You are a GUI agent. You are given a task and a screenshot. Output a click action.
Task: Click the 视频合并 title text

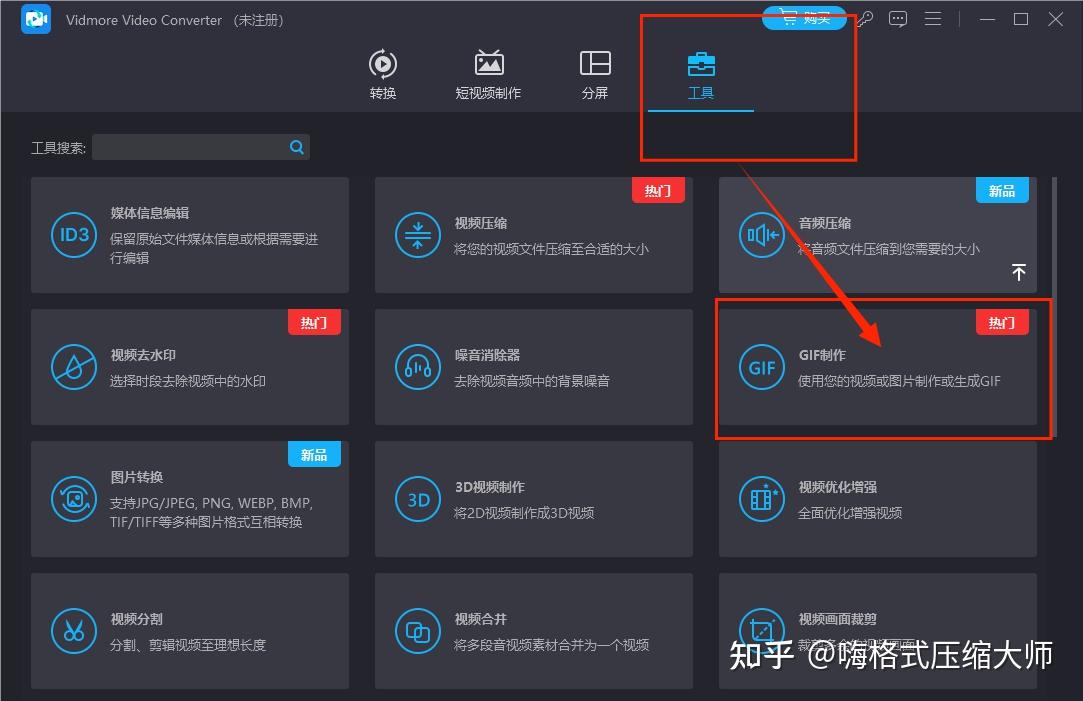[x=481, y=619]
